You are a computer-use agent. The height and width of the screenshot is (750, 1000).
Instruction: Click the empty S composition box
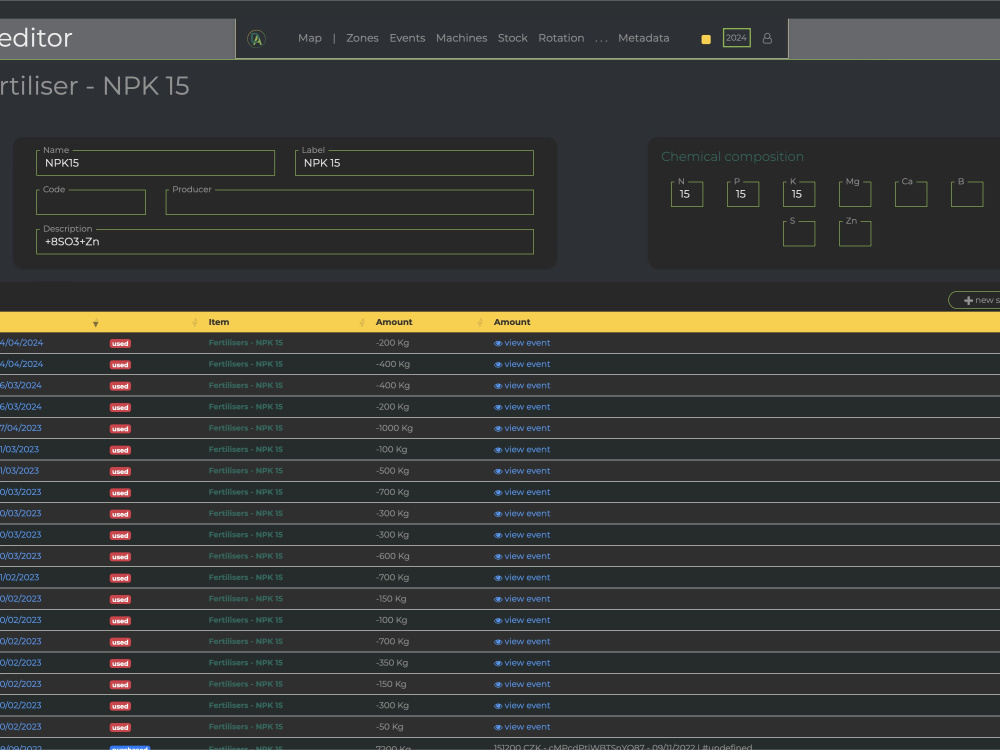coord(799,233)
